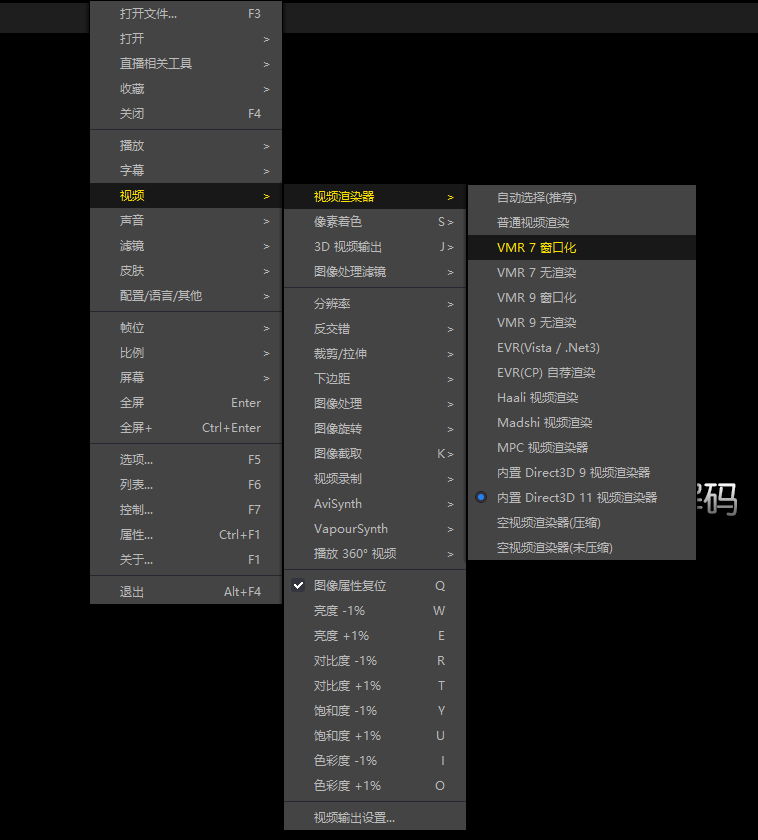Open the 直播相关工具 submenu
758x840 pixels.
pyautogui.click(x=156, y=64)
